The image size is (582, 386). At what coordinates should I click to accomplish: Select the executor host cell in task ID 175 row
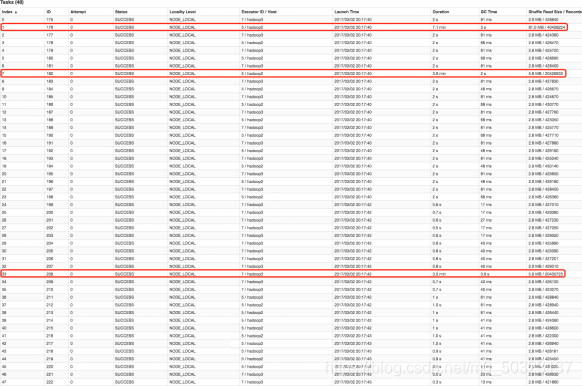252,20
